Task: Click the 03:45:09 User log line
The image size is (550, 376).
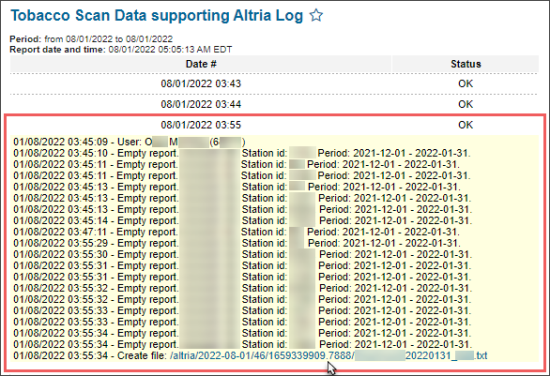Action: (x=129, y=142)
